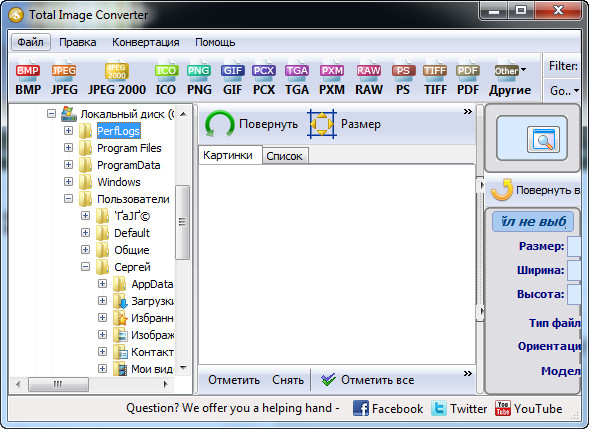Image resolution: width=589 pixels, height=429 pixels.
Task: Click the folder tree vertical scrollbar thumb
Action: [183, 222]
